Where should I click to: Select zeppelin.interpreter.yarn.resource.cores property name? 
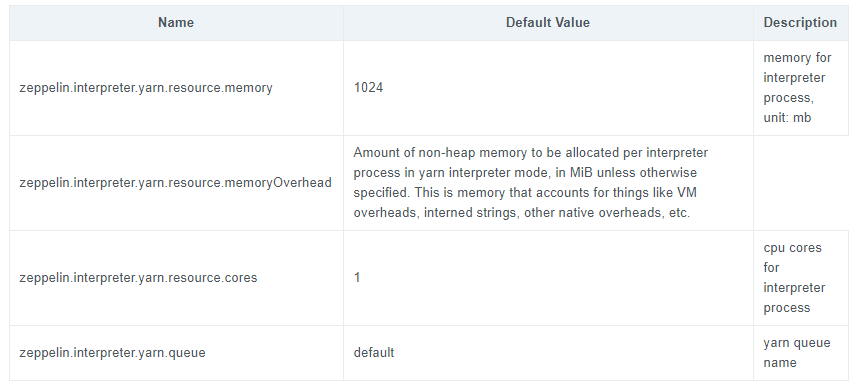(x=138, y=278)
